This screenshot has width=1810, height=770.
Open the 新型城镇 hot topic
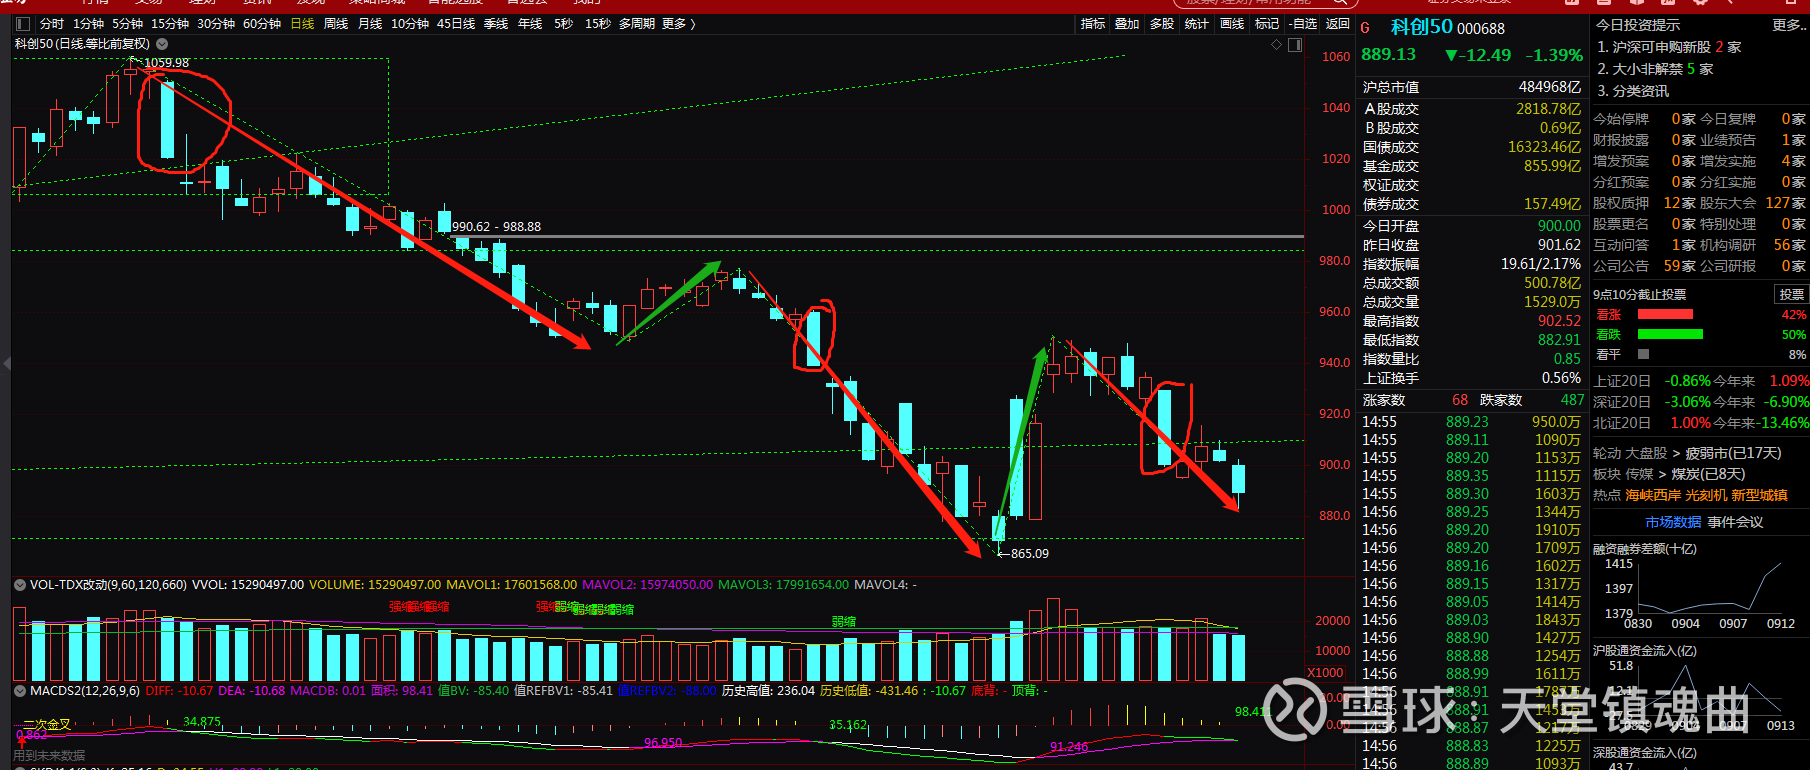click(x=1759, y=495)
